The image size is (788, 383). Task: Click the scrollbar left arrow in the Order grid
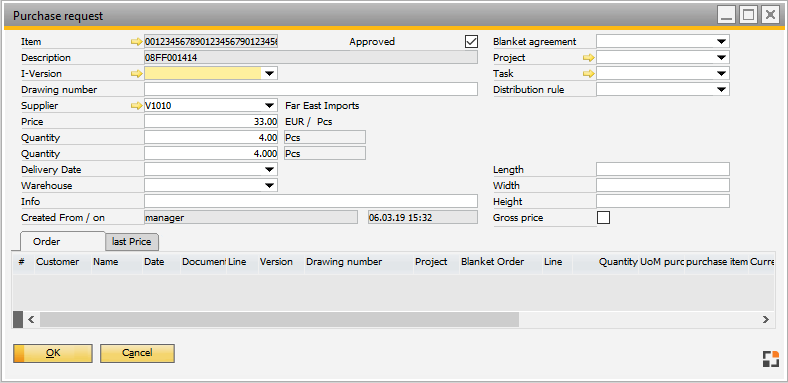pyautogui.click(x=31, y=319)
